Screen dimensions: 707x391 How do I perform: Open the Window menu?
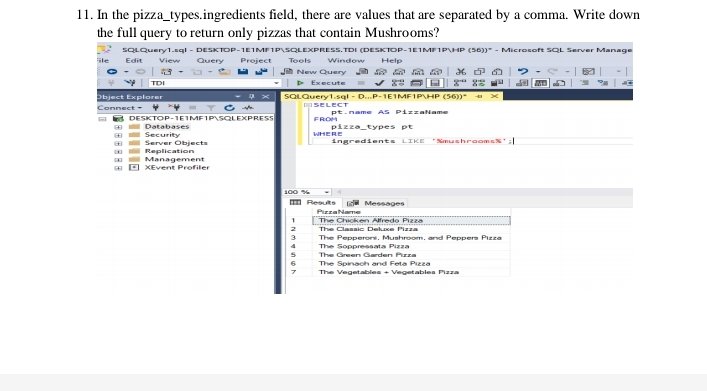click(345, 60)
